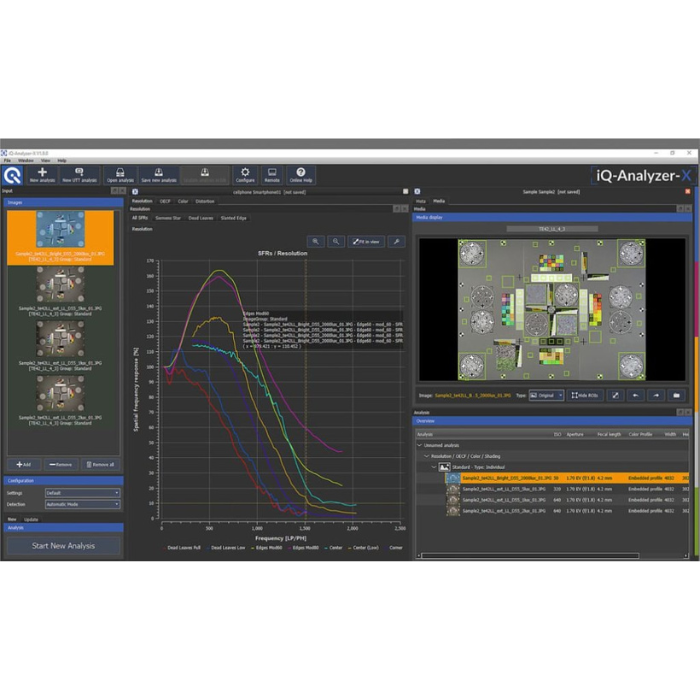Toggle Center (Low) legend entry
This screenshot has height=700, width=700.
click(x=363, y=548)
